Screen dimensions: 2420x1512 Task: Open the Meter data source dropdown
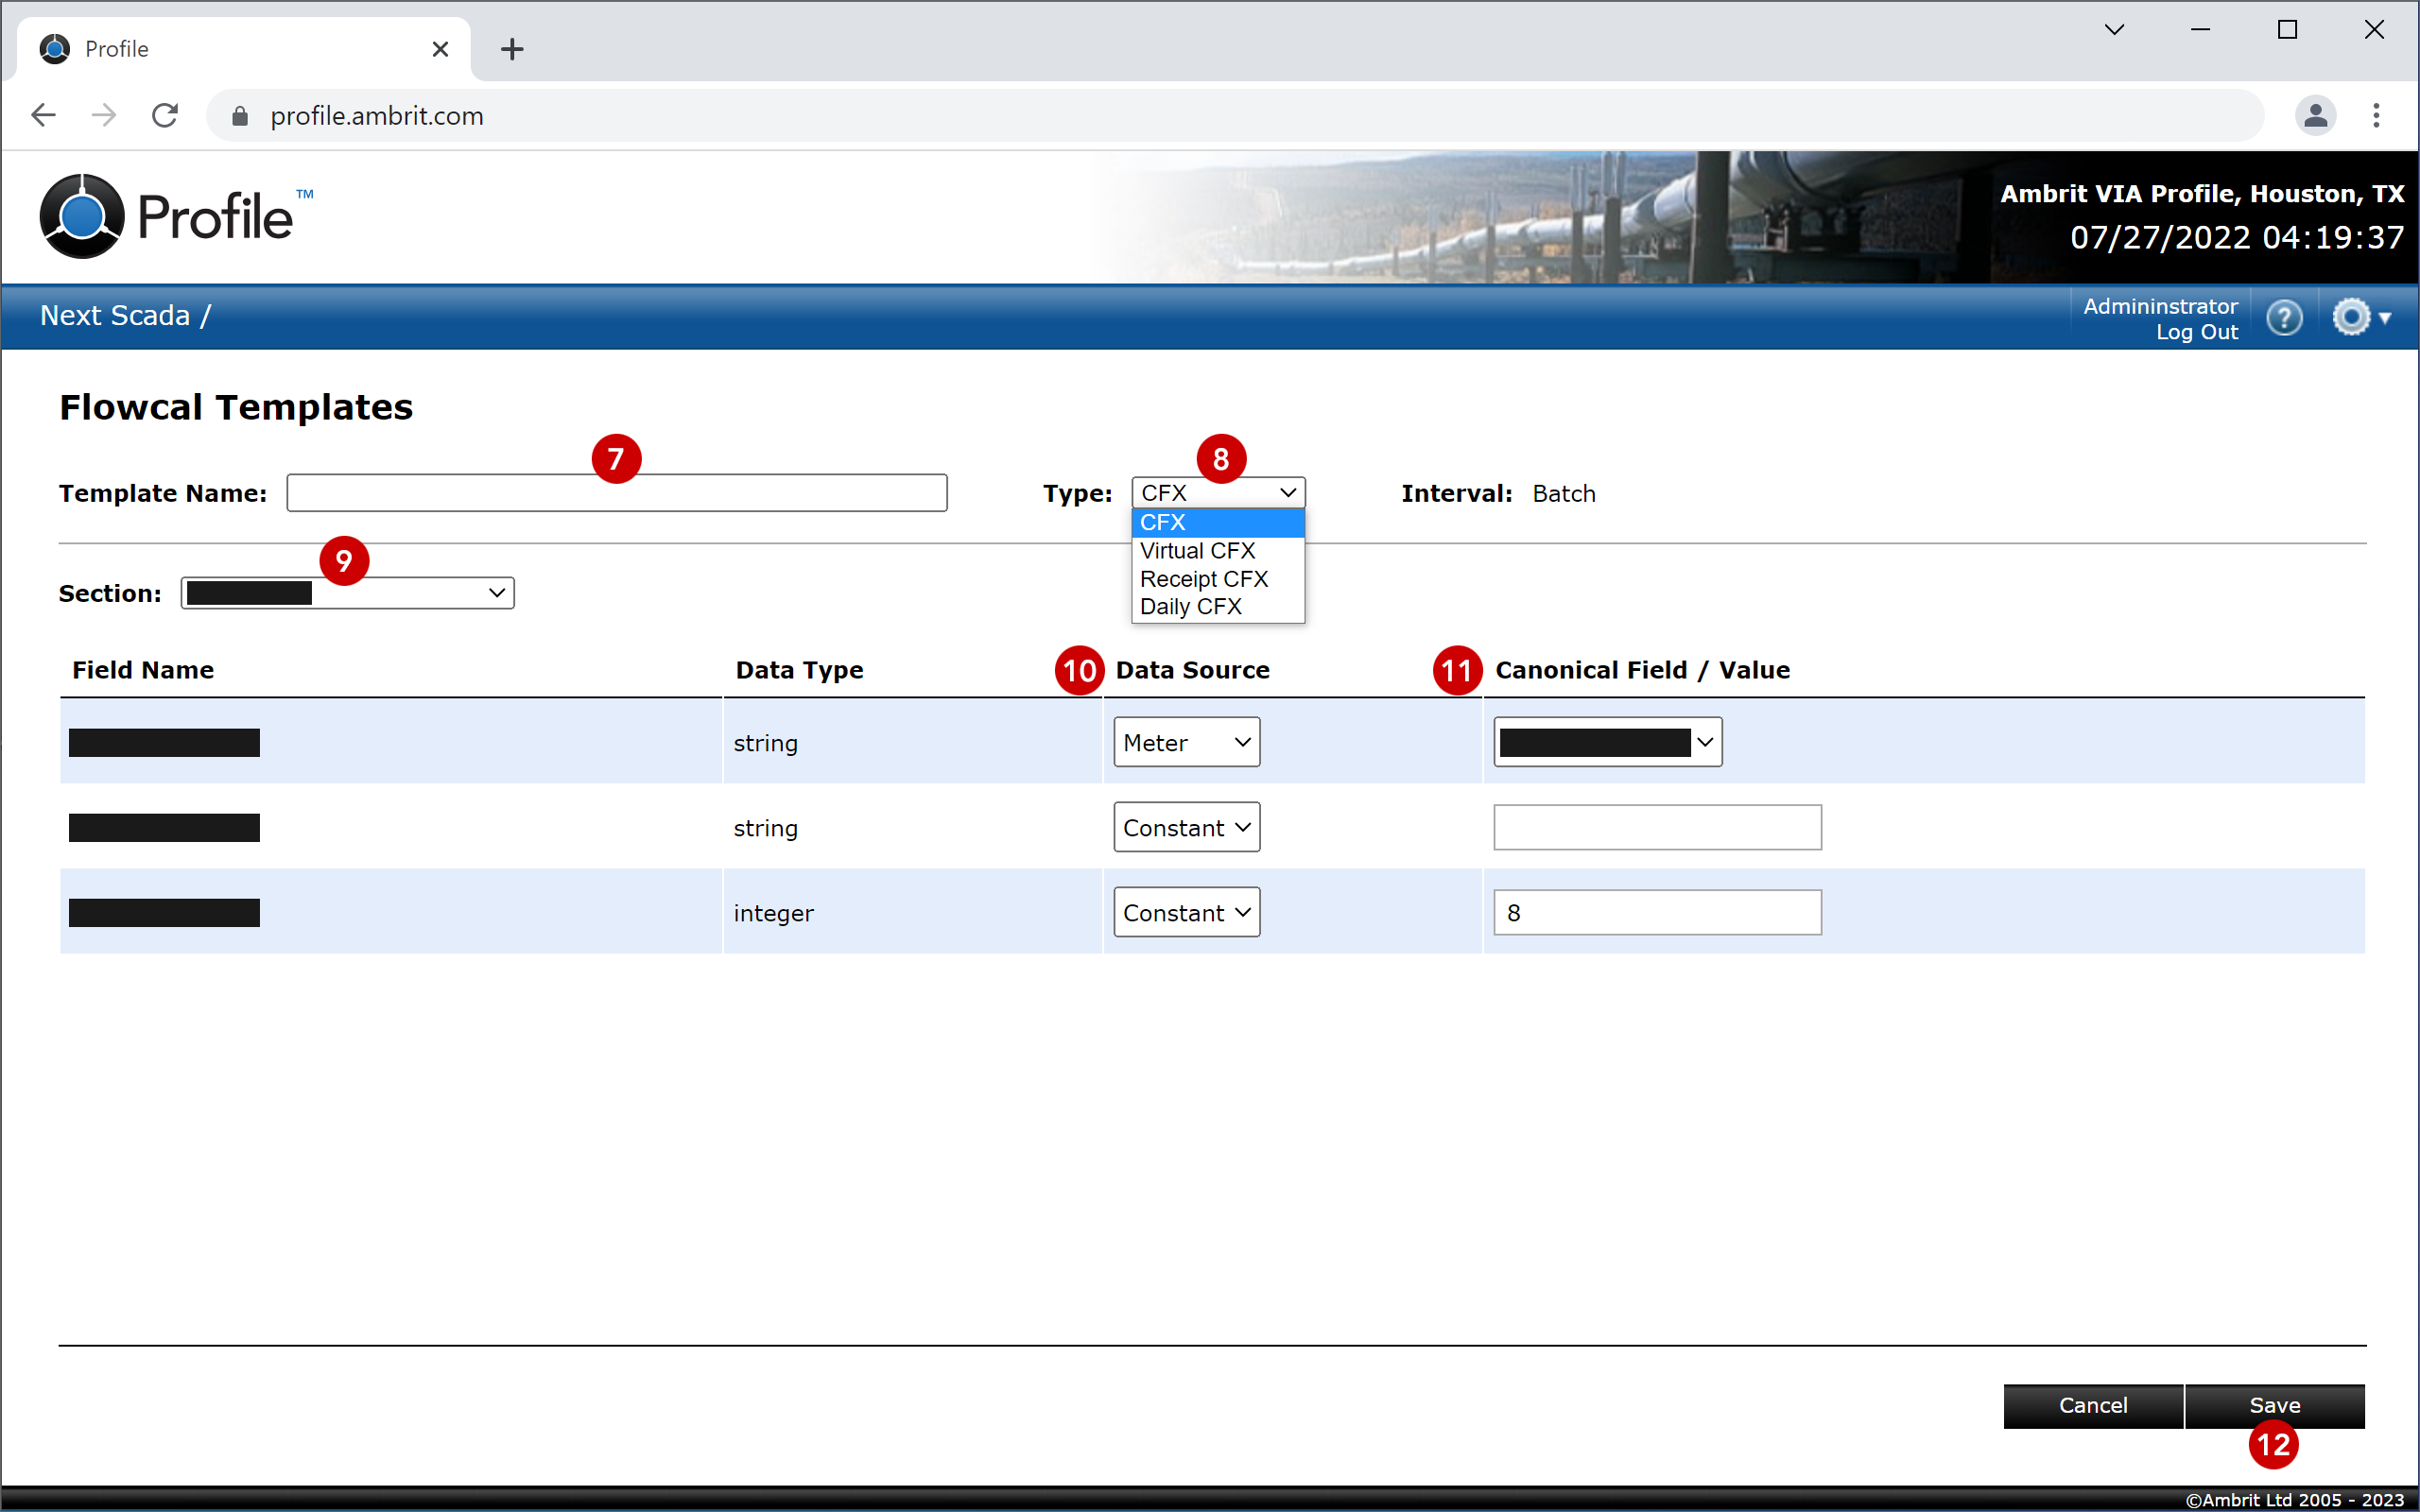[1187, 742]
